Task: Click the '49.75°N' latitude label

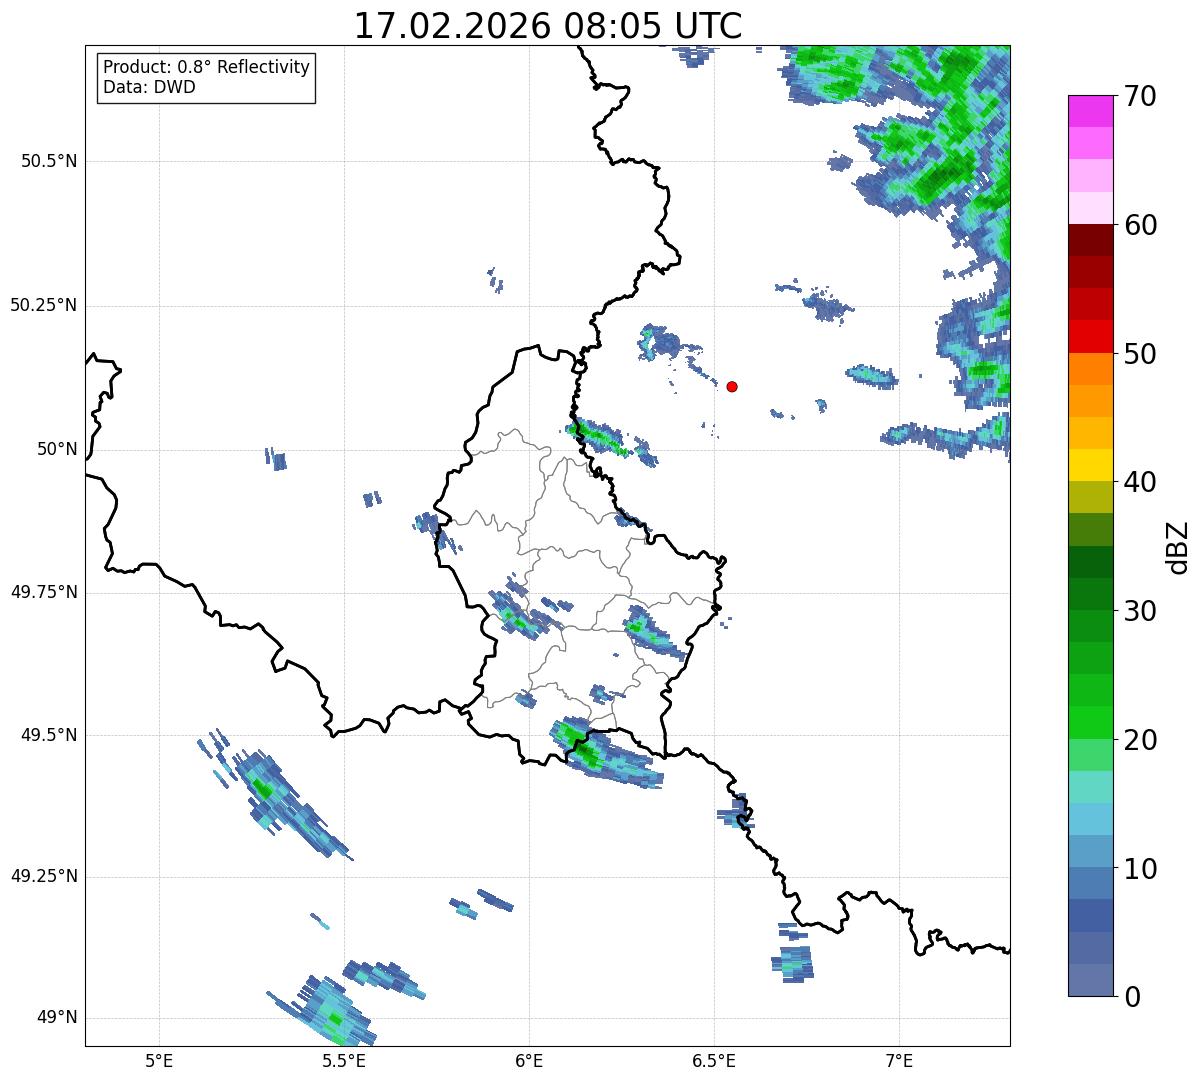Action: [x=44, y=593]
